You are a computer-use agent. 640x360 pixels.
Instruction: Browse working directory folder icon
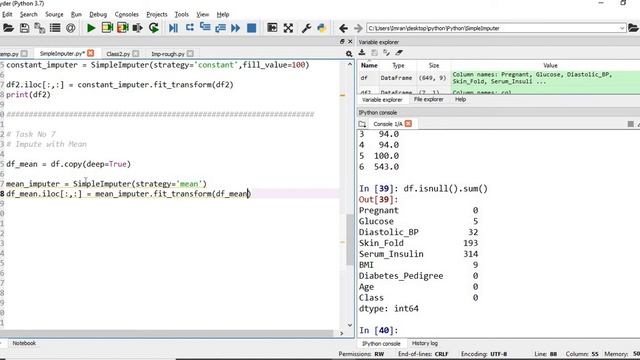633,28
